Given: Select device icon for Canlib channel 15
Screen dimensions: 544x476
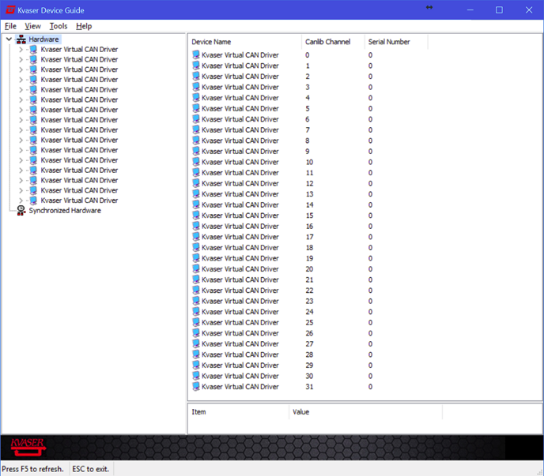Looking at the screenshot, I should pos(196,215).
